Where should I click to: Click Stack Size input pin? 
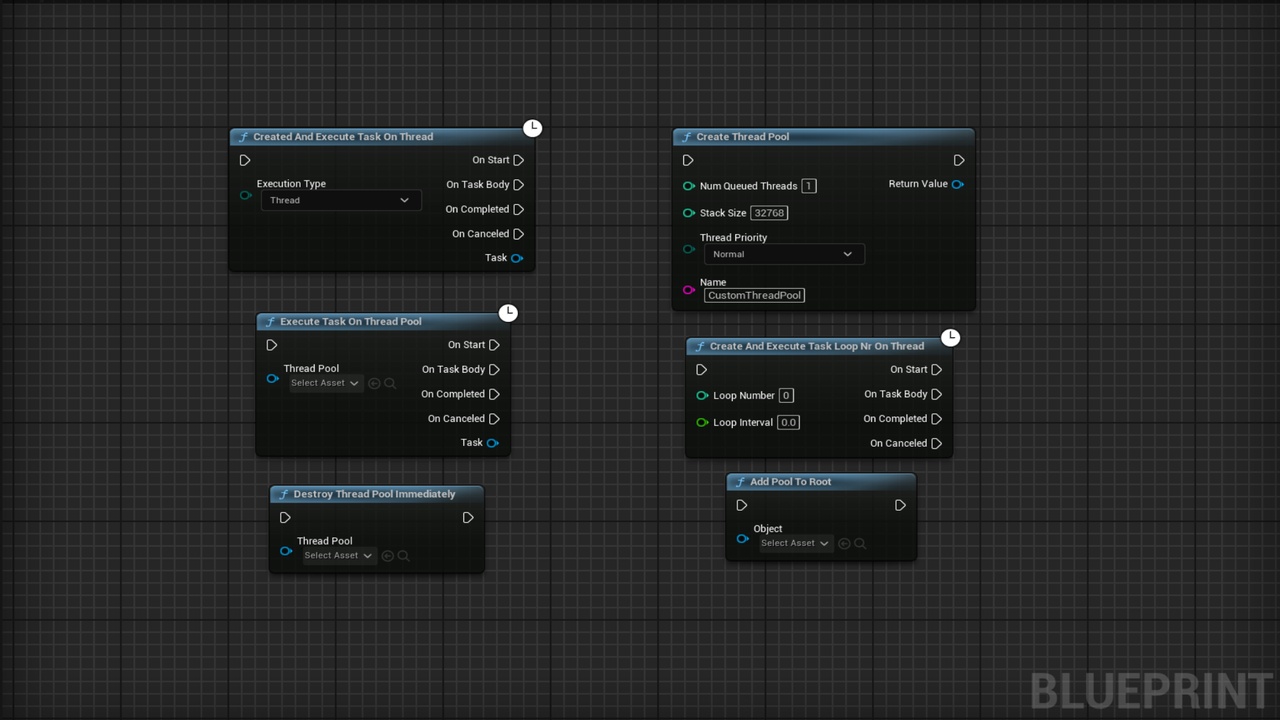pyautogui.click(x=689, y=213)
